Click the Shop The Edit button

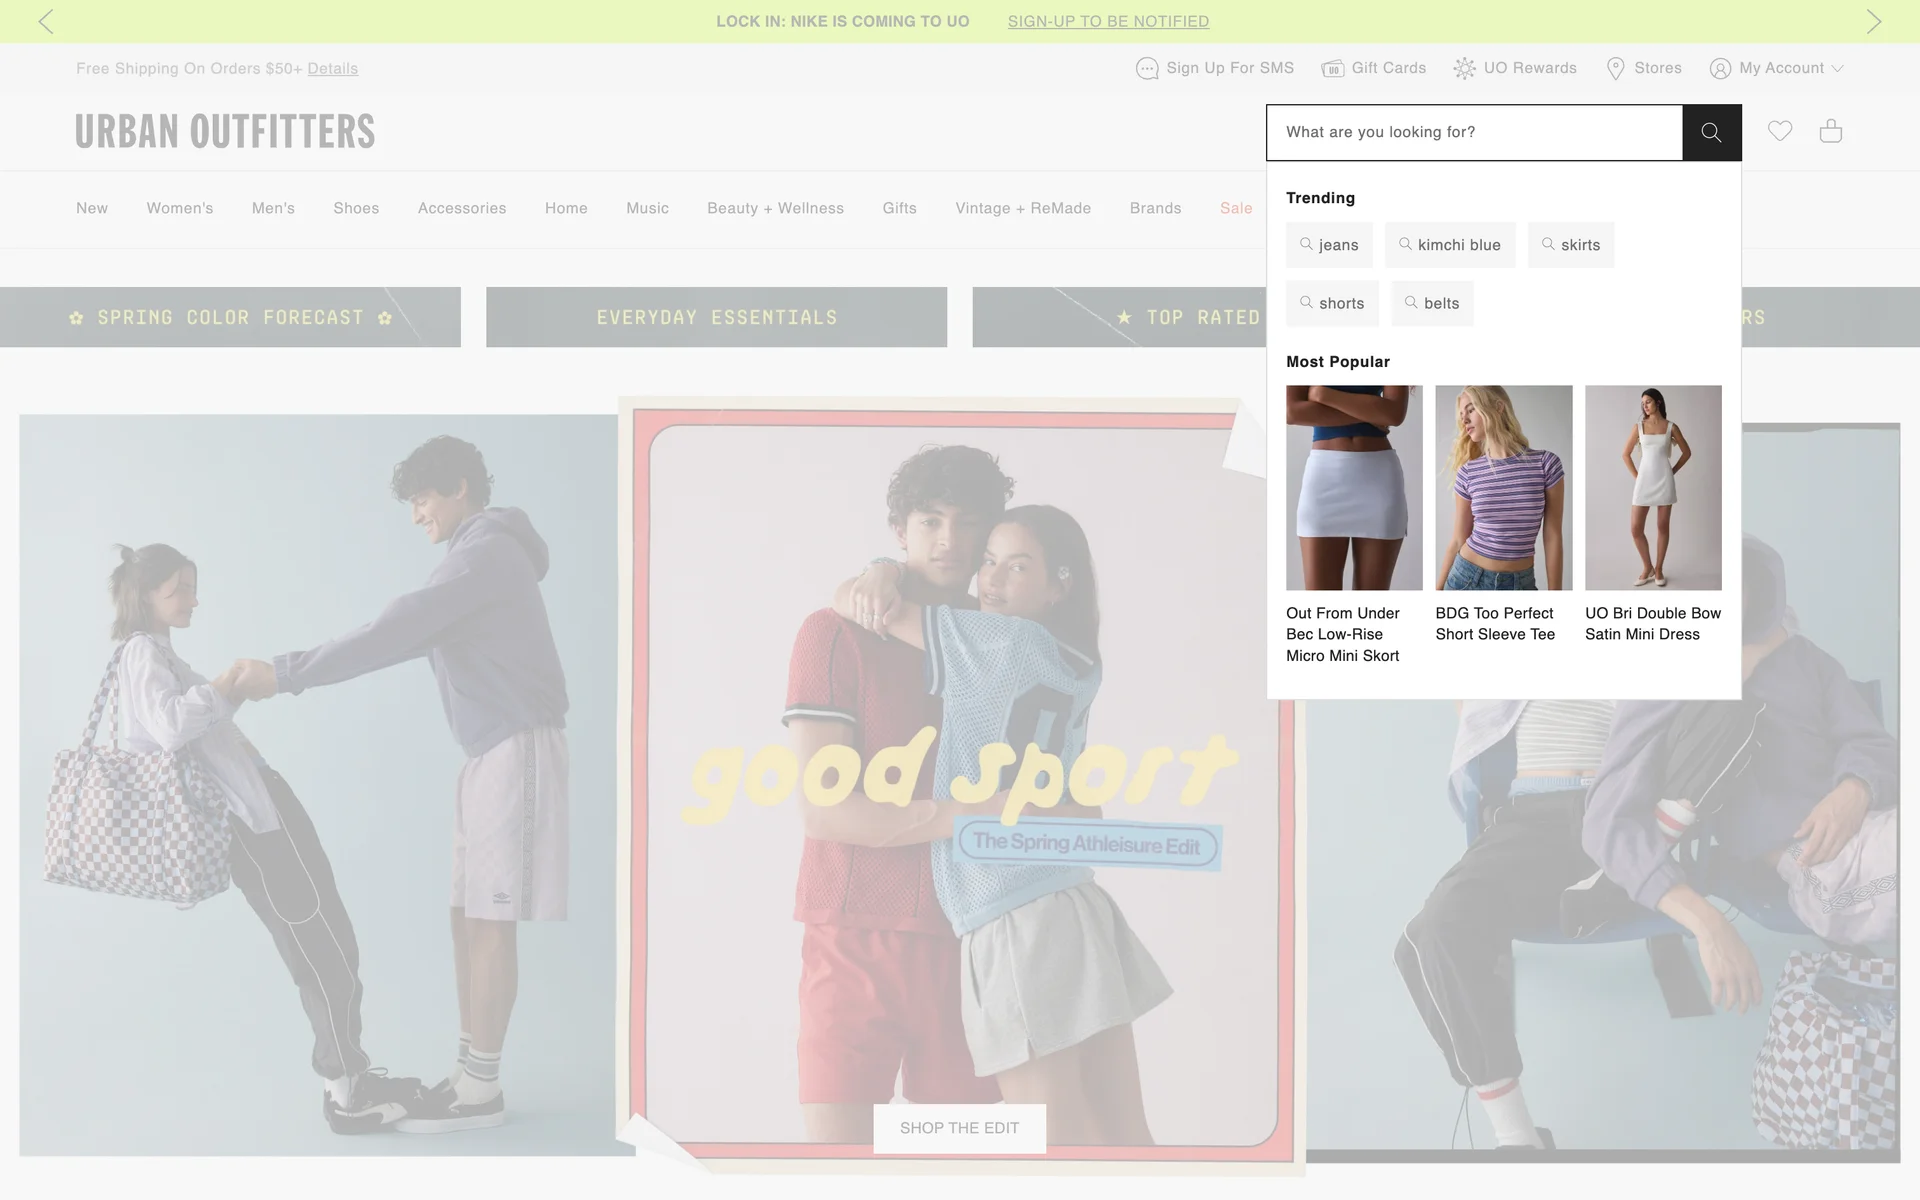(x=959, y=1128)
